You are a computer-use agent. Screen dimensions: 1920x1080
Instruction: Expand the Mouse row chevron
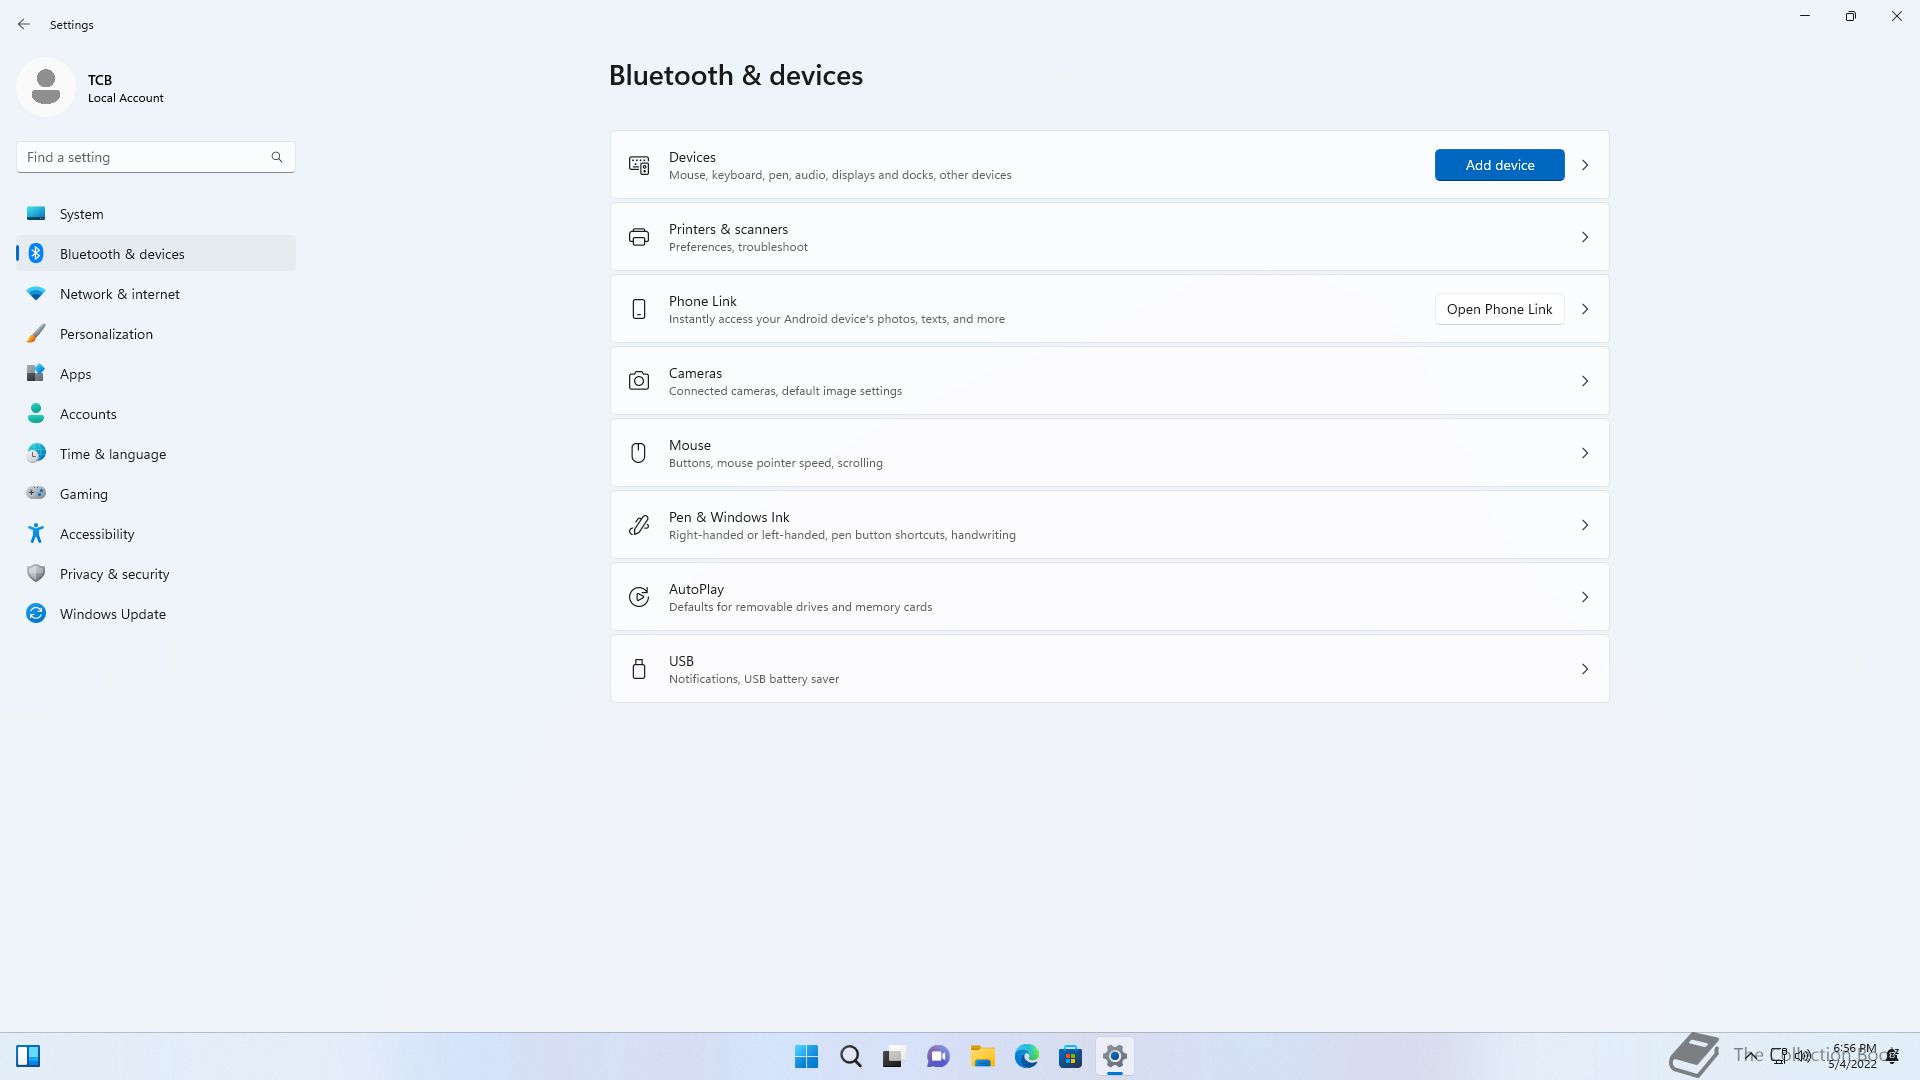click(x=1585, y=453)
